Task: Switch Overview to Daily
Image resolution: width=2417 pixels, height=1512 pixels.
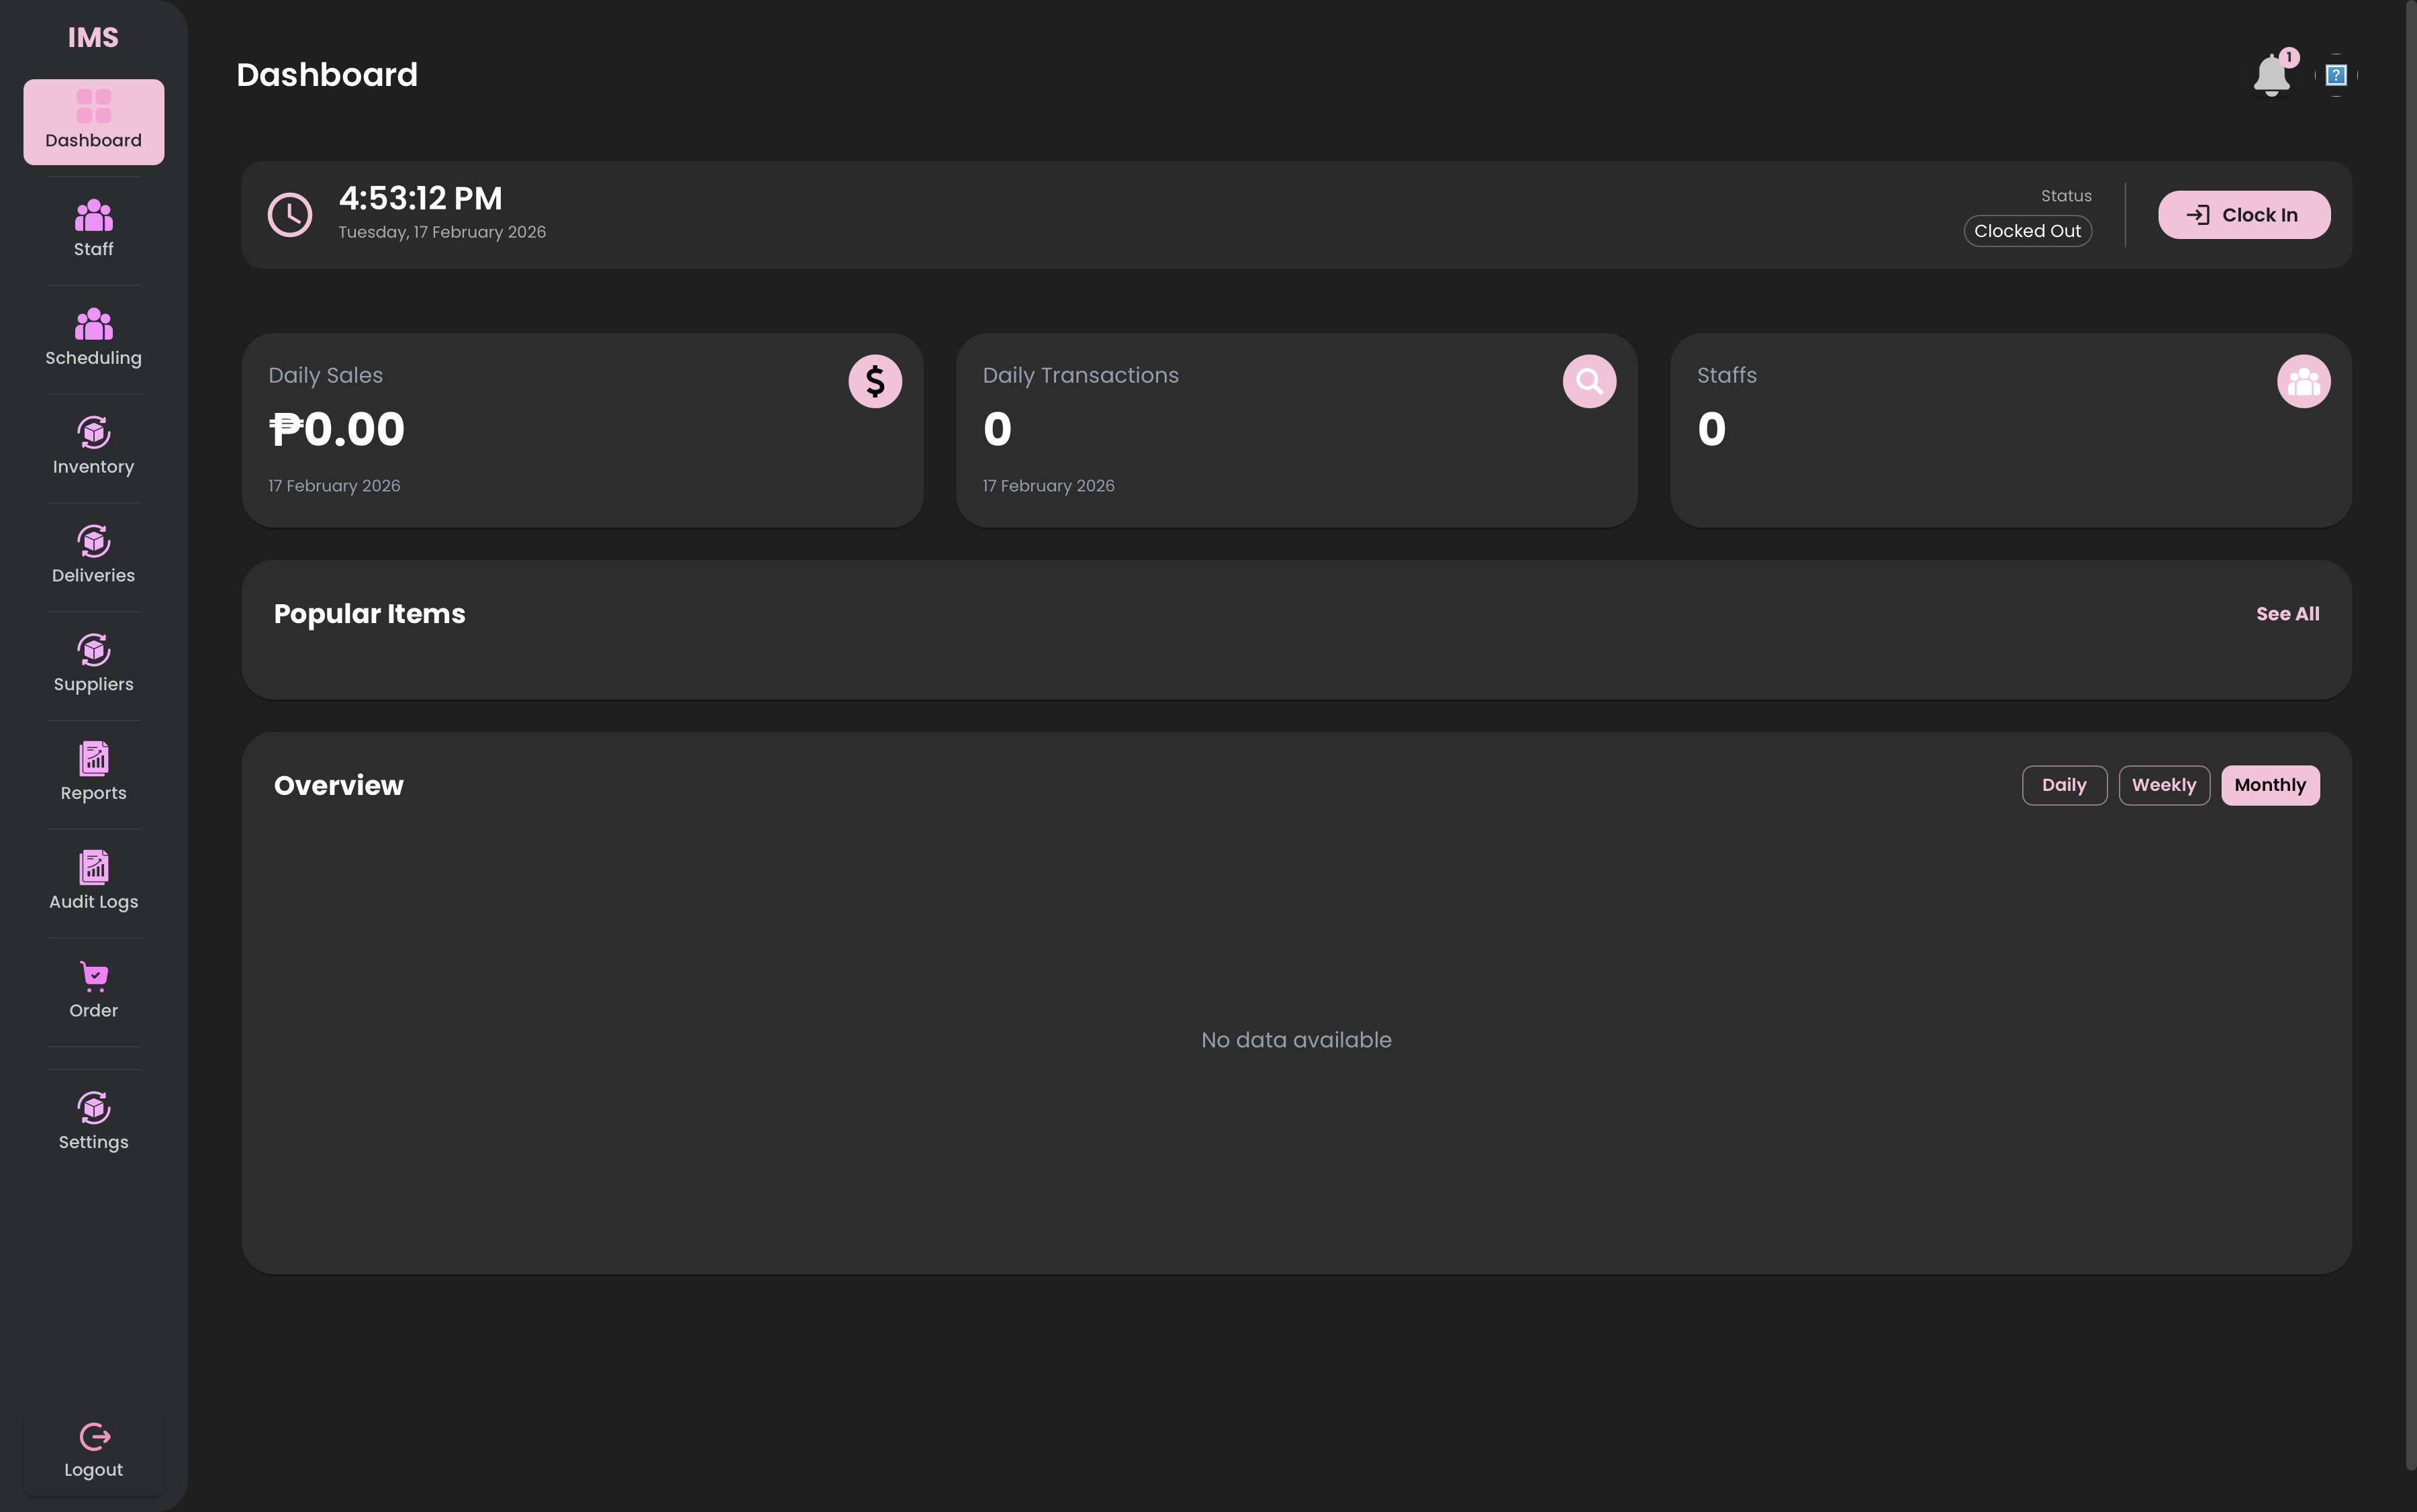Action: pos(2064,785)
